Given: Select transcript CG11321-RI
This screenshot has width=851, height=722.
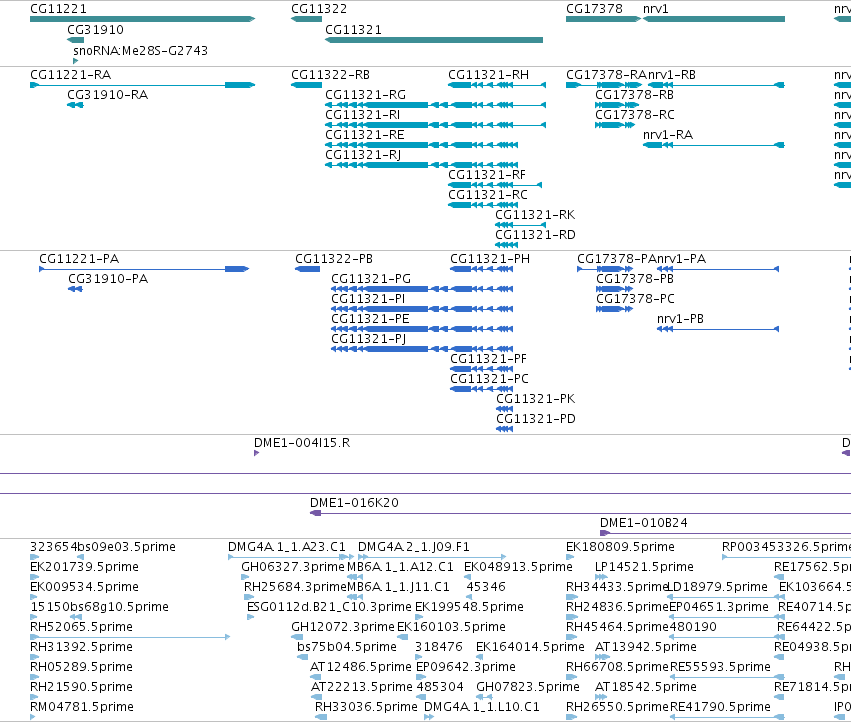Looking at the screenshot, I should 435,125.
